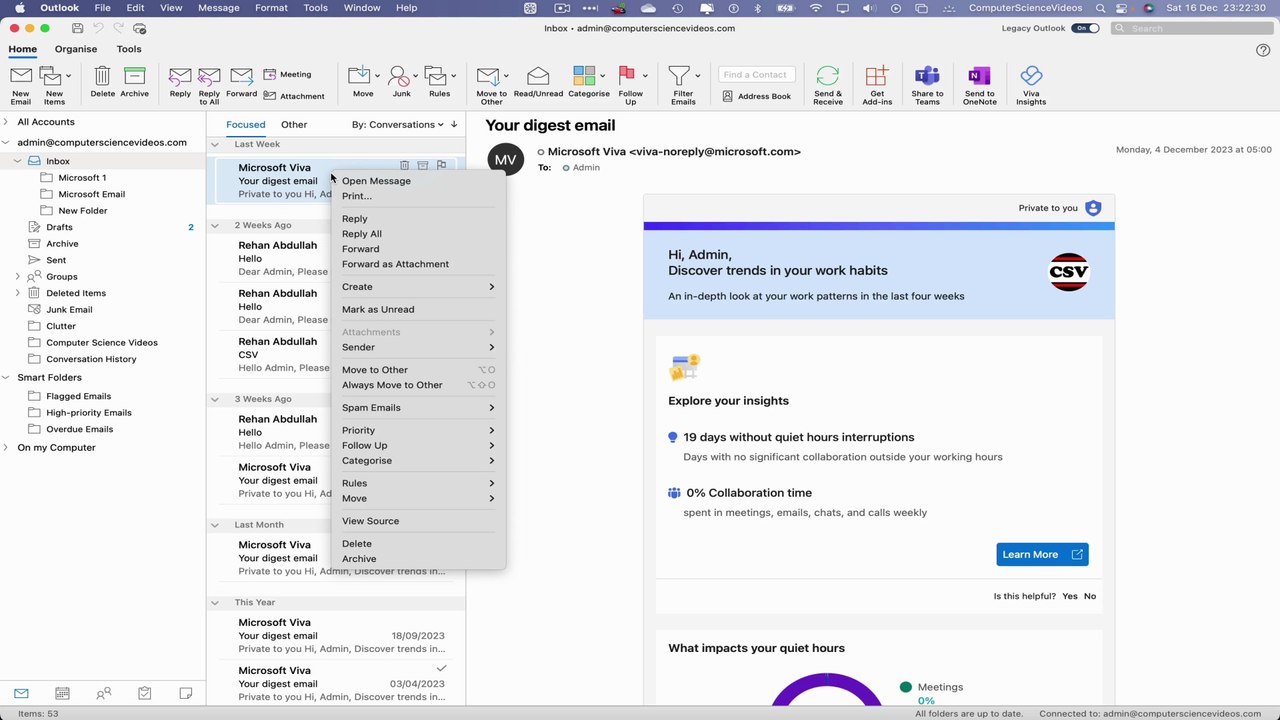The image size is (1280, 720).
Task: Click the Find a Contact field
Action: [756, 74]
